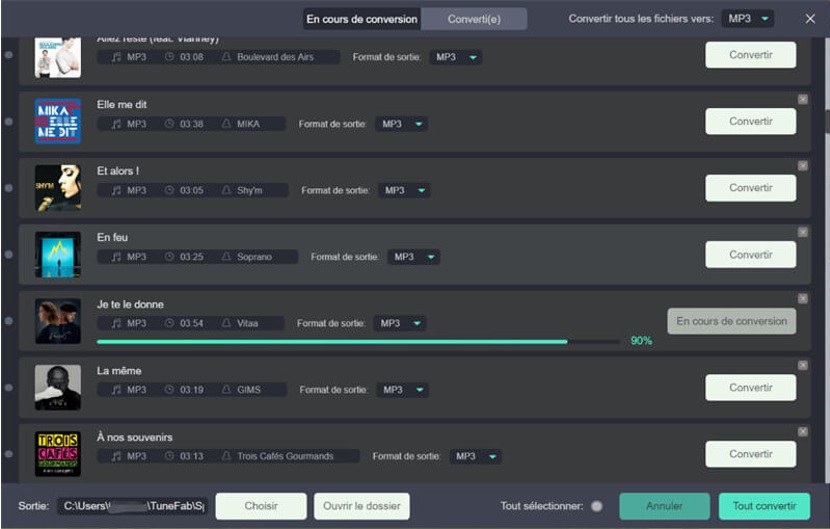Click the Elle me dit album cover

(x=58, y=121)
